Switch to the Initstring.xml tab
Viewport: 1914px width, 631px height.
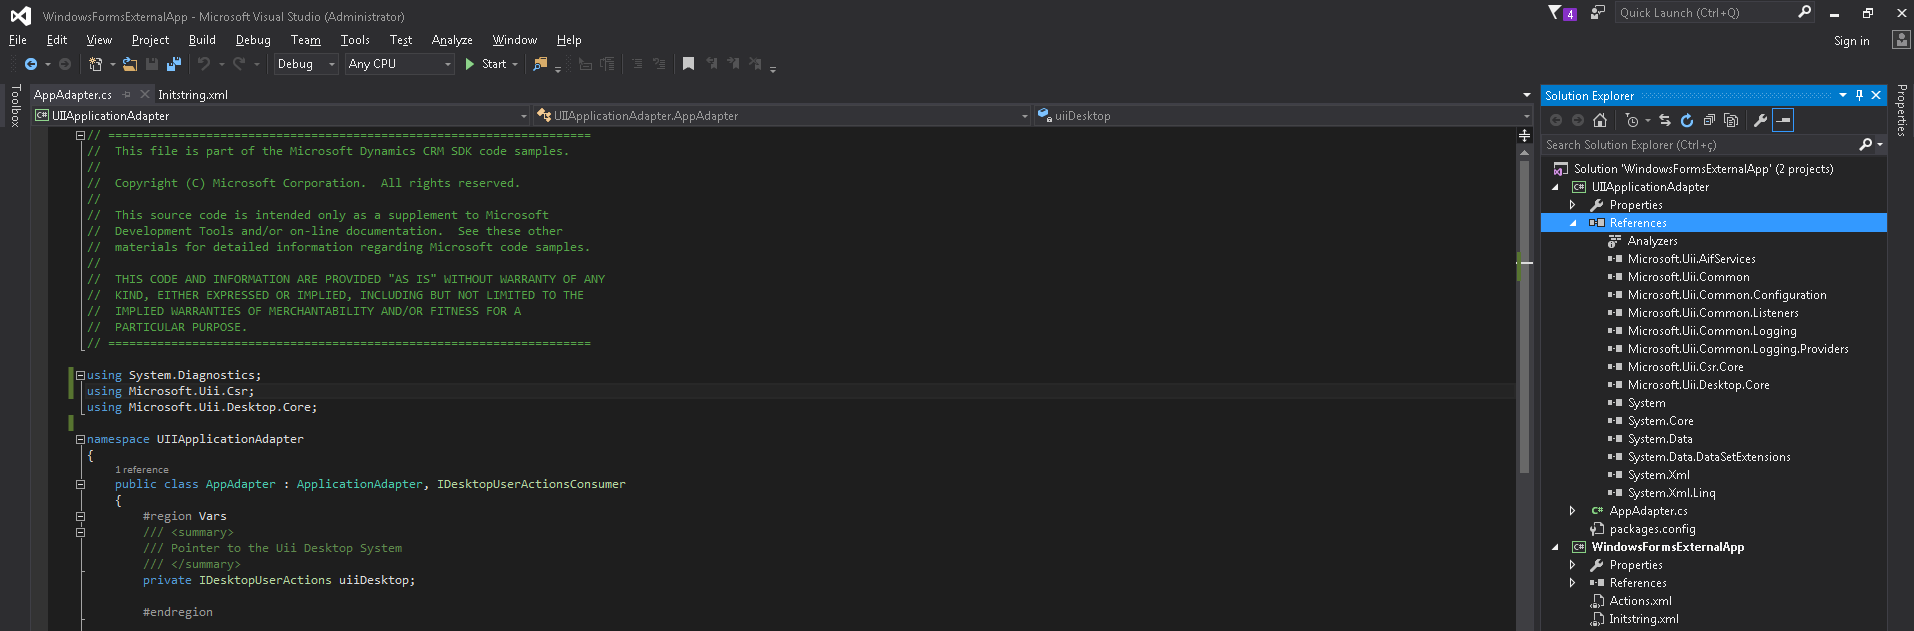click(x=193, y=95)
